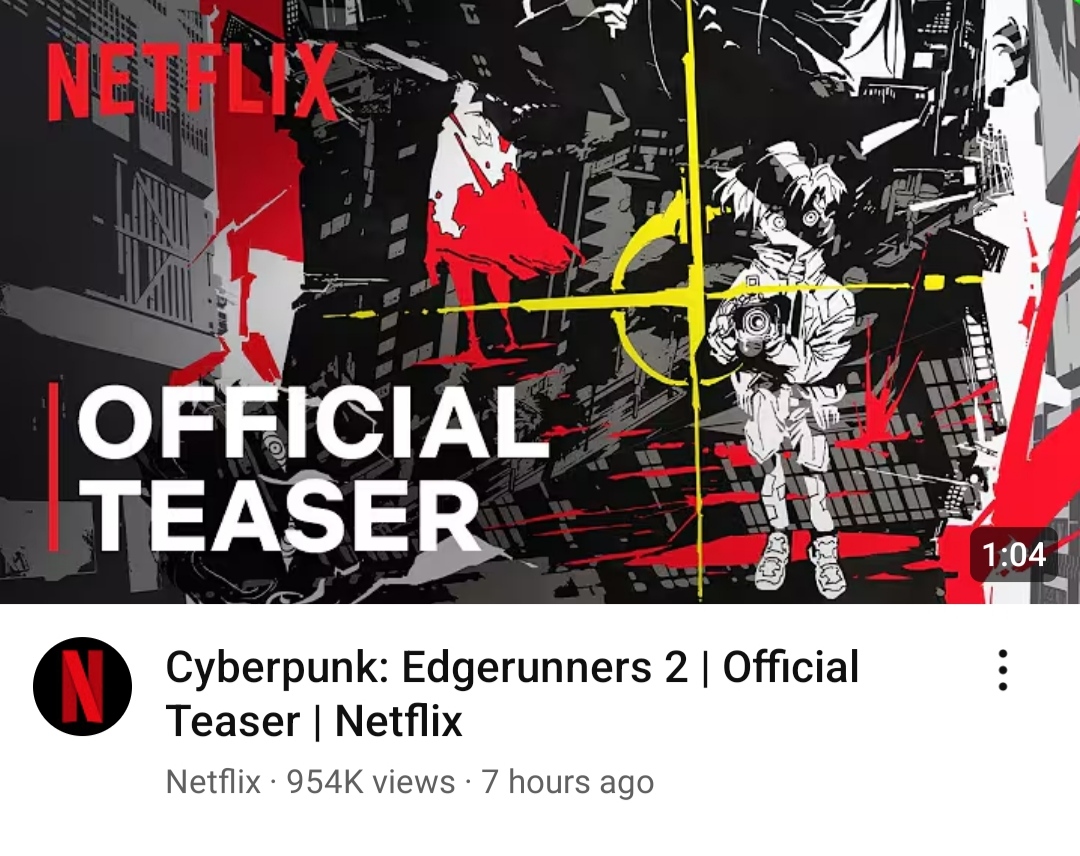Click the yellow crosshair center in the thumbnail

(x=692, y=297)
